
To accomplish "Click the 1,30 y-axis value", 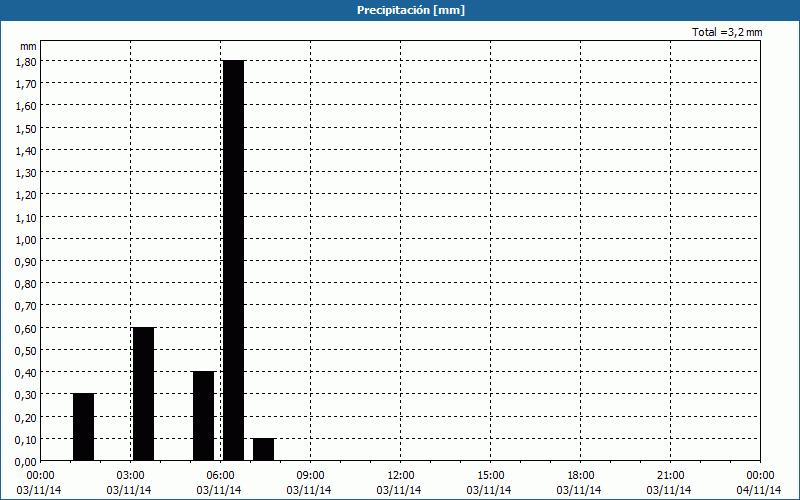I will pos(26,172).
